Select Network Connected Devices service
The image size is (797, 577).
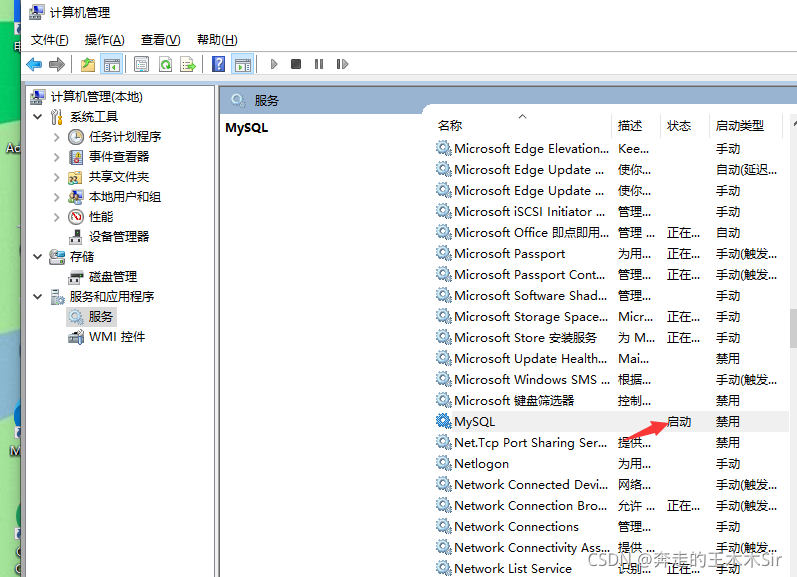pyautogui.click(x=611, y=484)
